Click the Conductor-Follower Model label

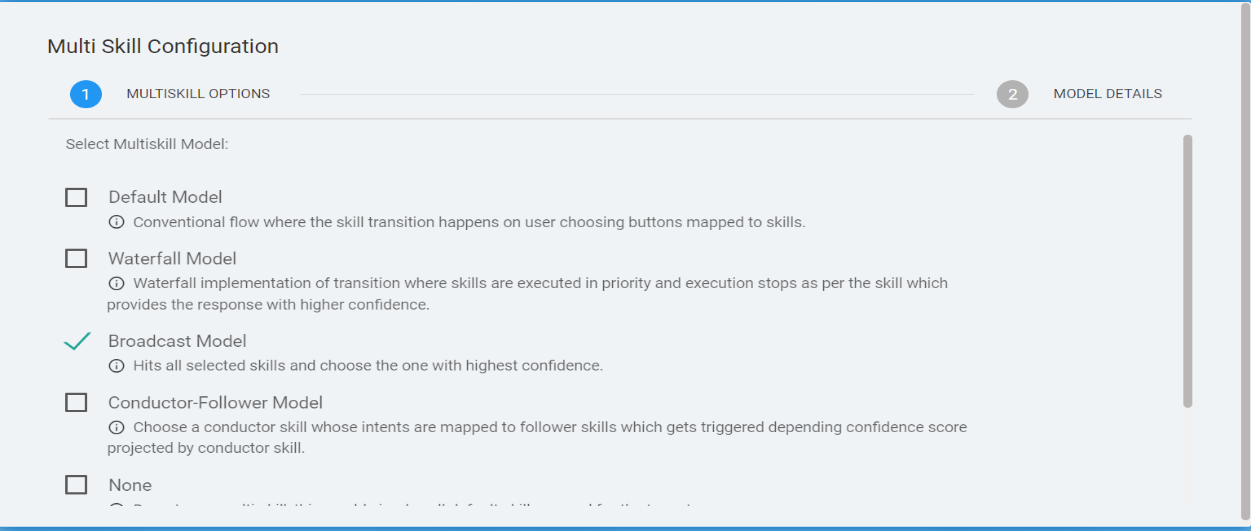[x=215, y=403]
